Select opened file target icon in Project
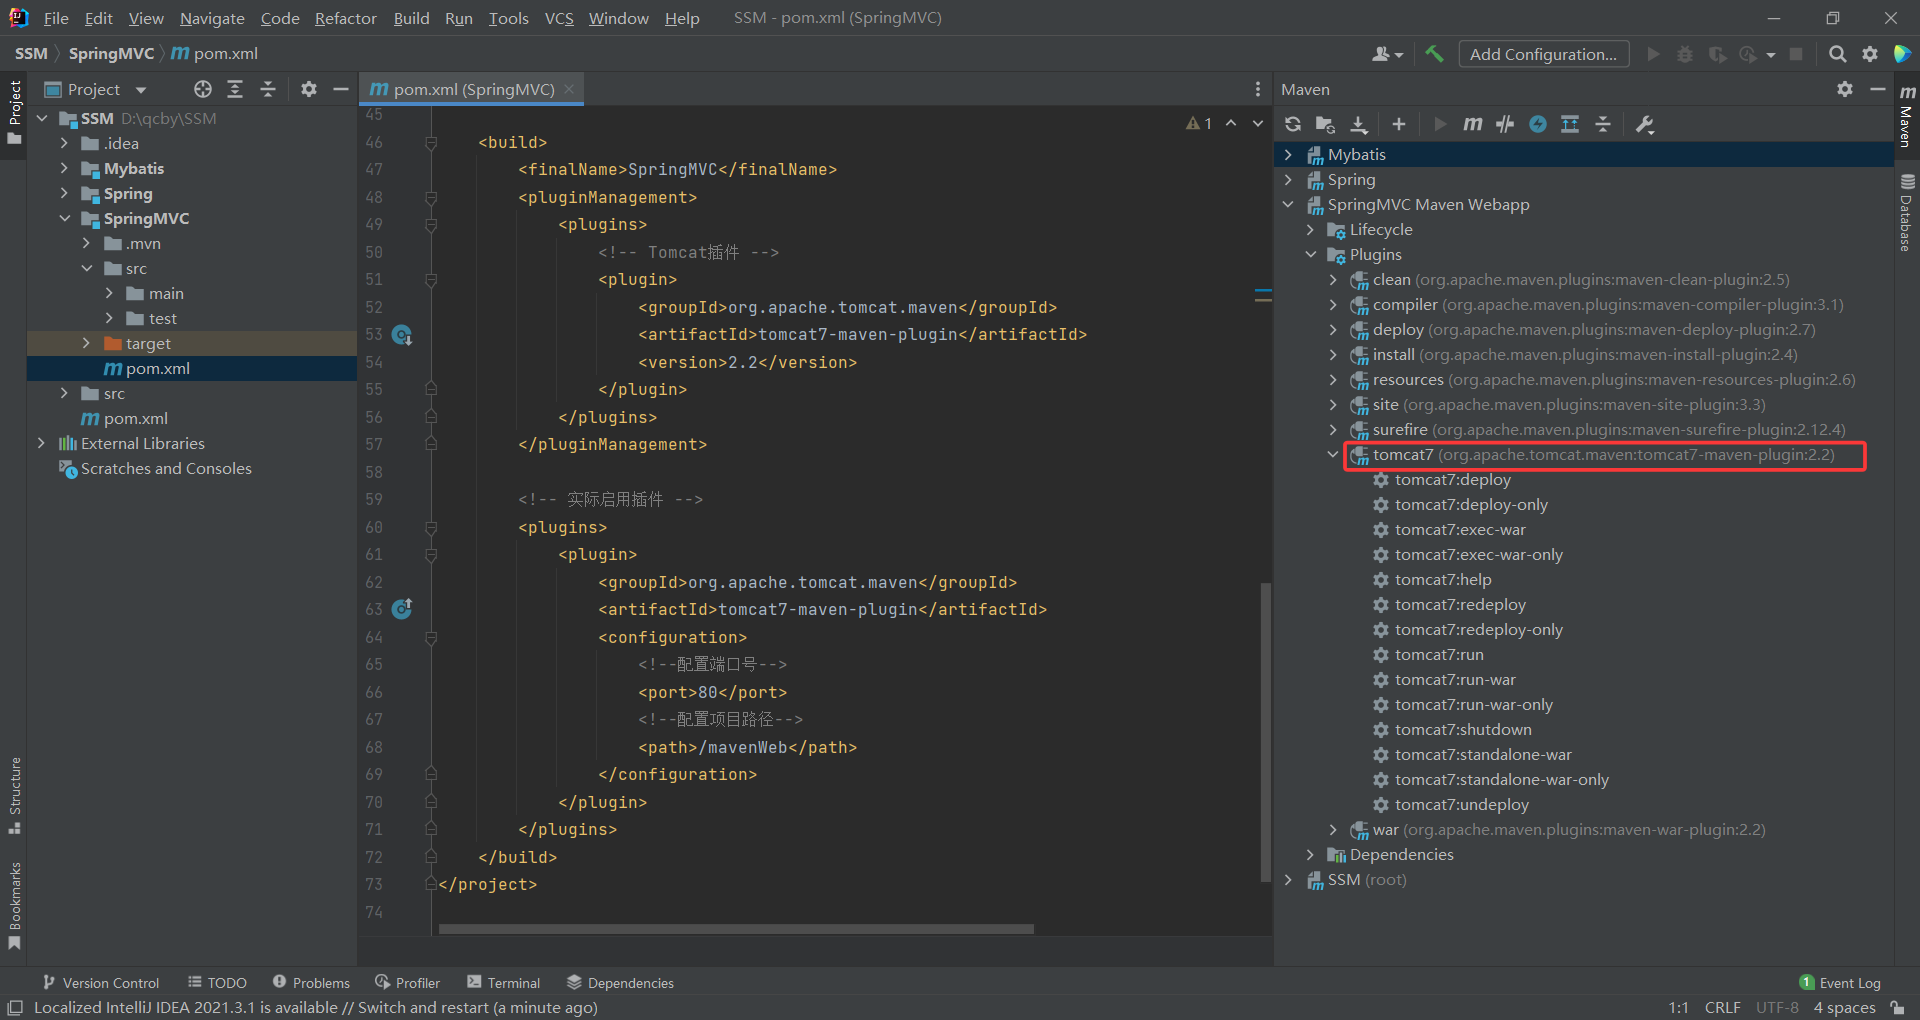 pyautogui.click(x=203, y=89)
